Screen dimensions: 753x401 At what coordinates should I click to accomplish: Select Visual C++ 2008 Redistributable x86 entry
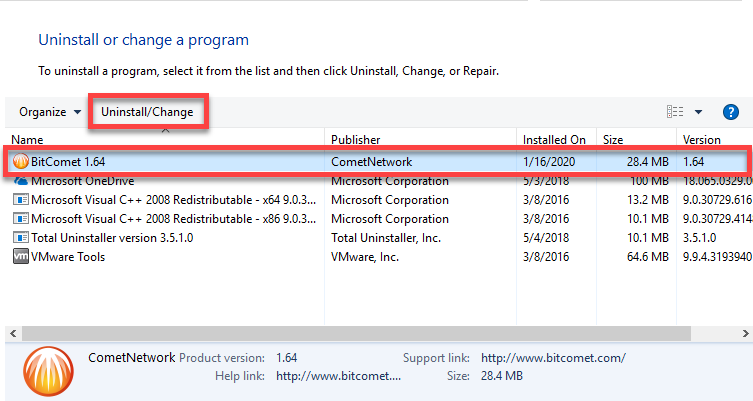coord(173,219)
